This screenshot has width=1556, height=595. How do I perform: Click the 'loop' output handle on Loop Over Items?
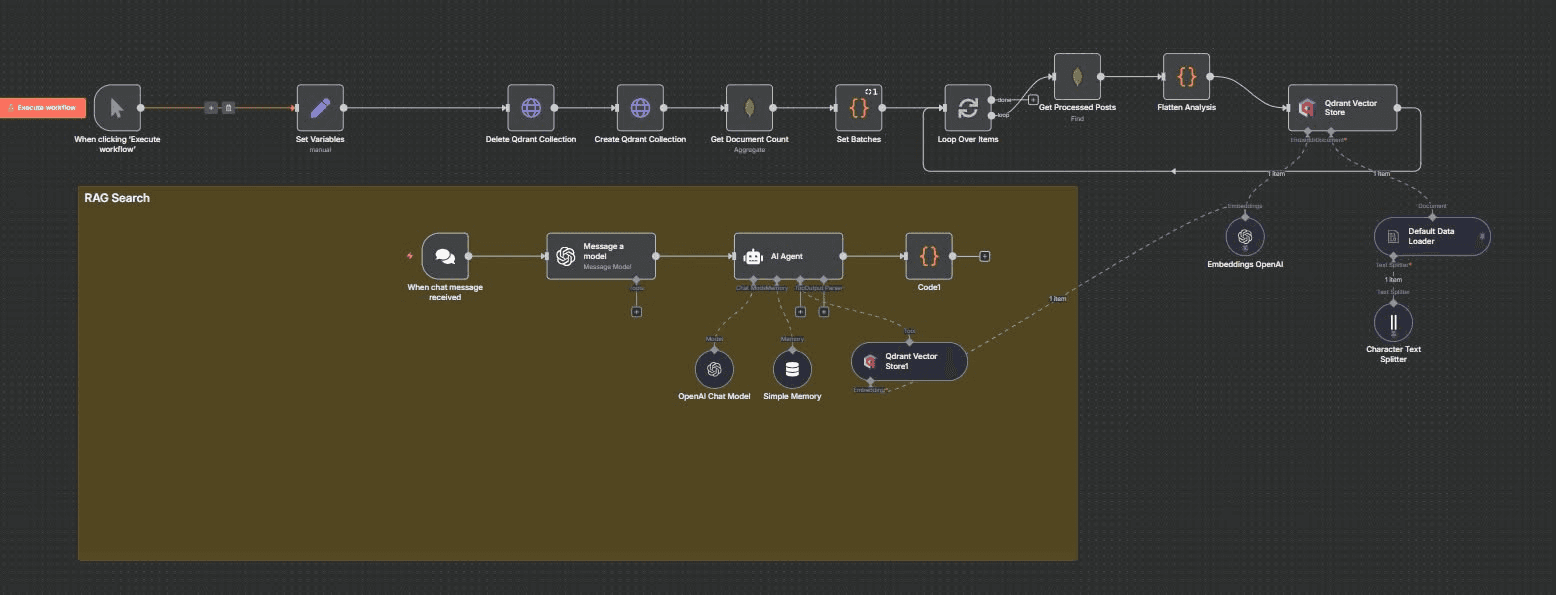(991, 116)
